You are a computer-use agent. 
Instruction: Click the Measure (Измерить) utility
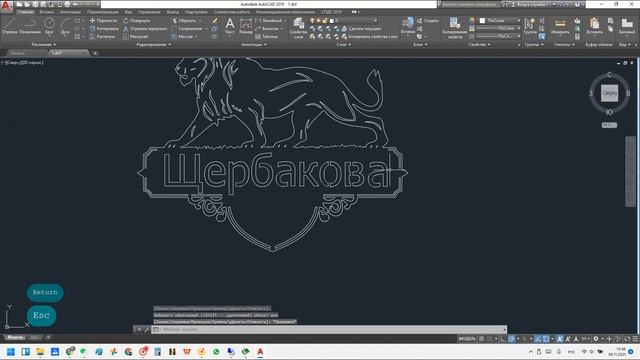(560, 26)
